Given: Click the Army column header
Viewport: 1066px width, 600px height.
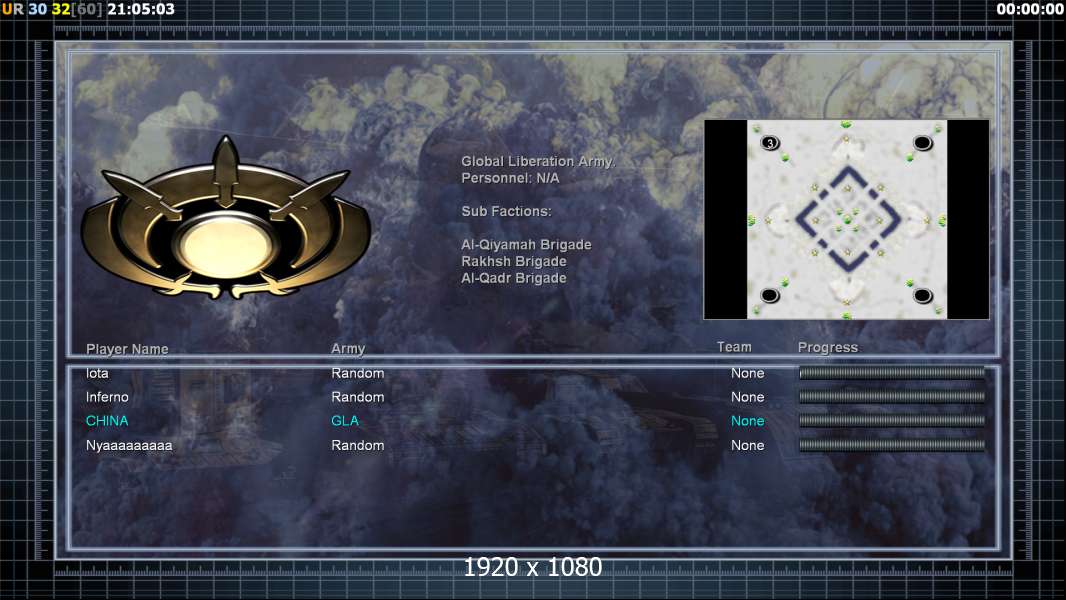Looking at the screenshot, I should pos(348,349).
